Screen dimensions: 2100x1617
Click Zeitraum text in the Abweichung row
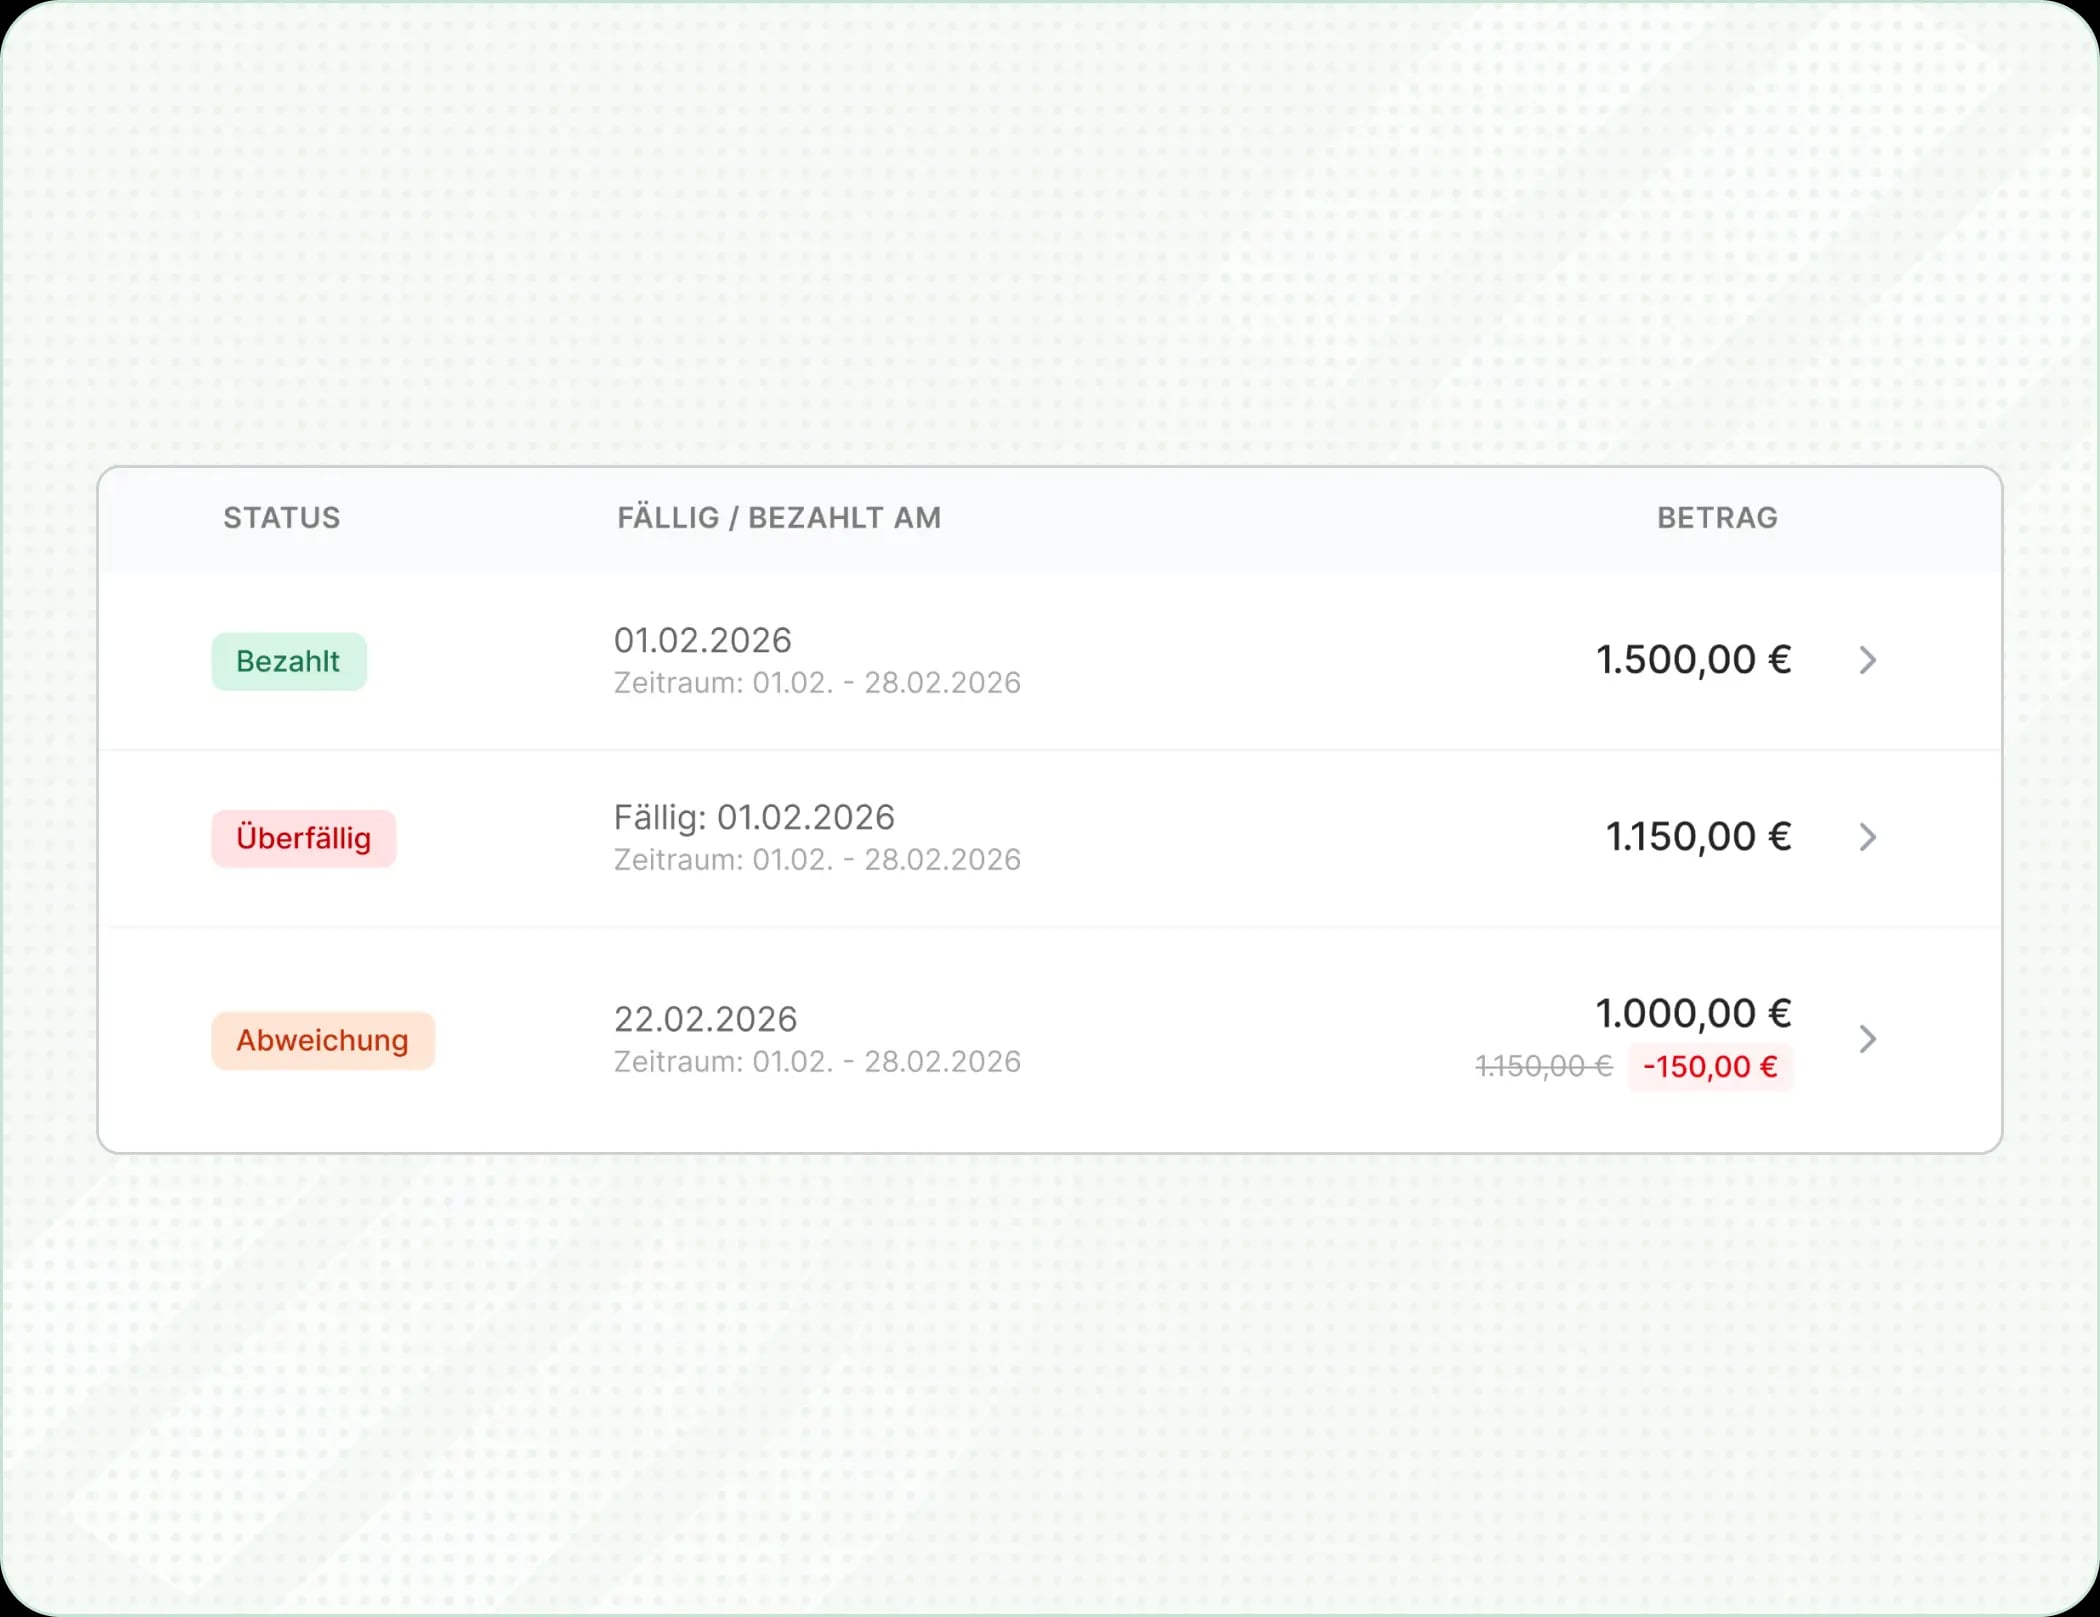pyautogui.click(x=817, y=1062)
